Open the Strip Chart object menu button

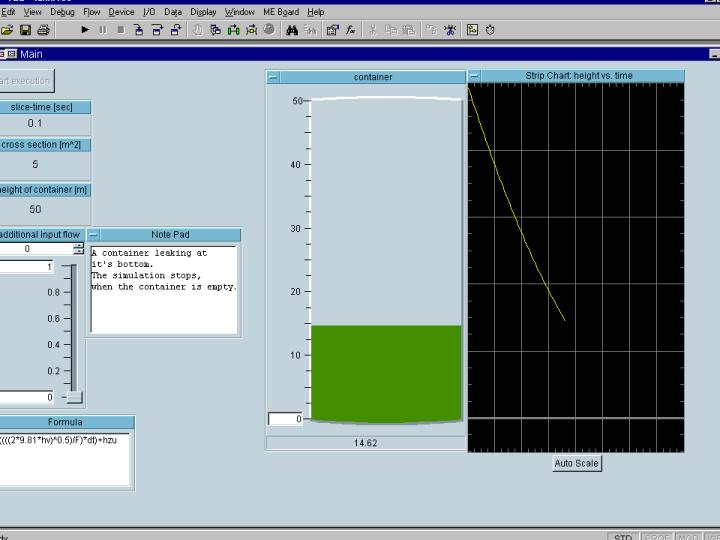(475, 76)
